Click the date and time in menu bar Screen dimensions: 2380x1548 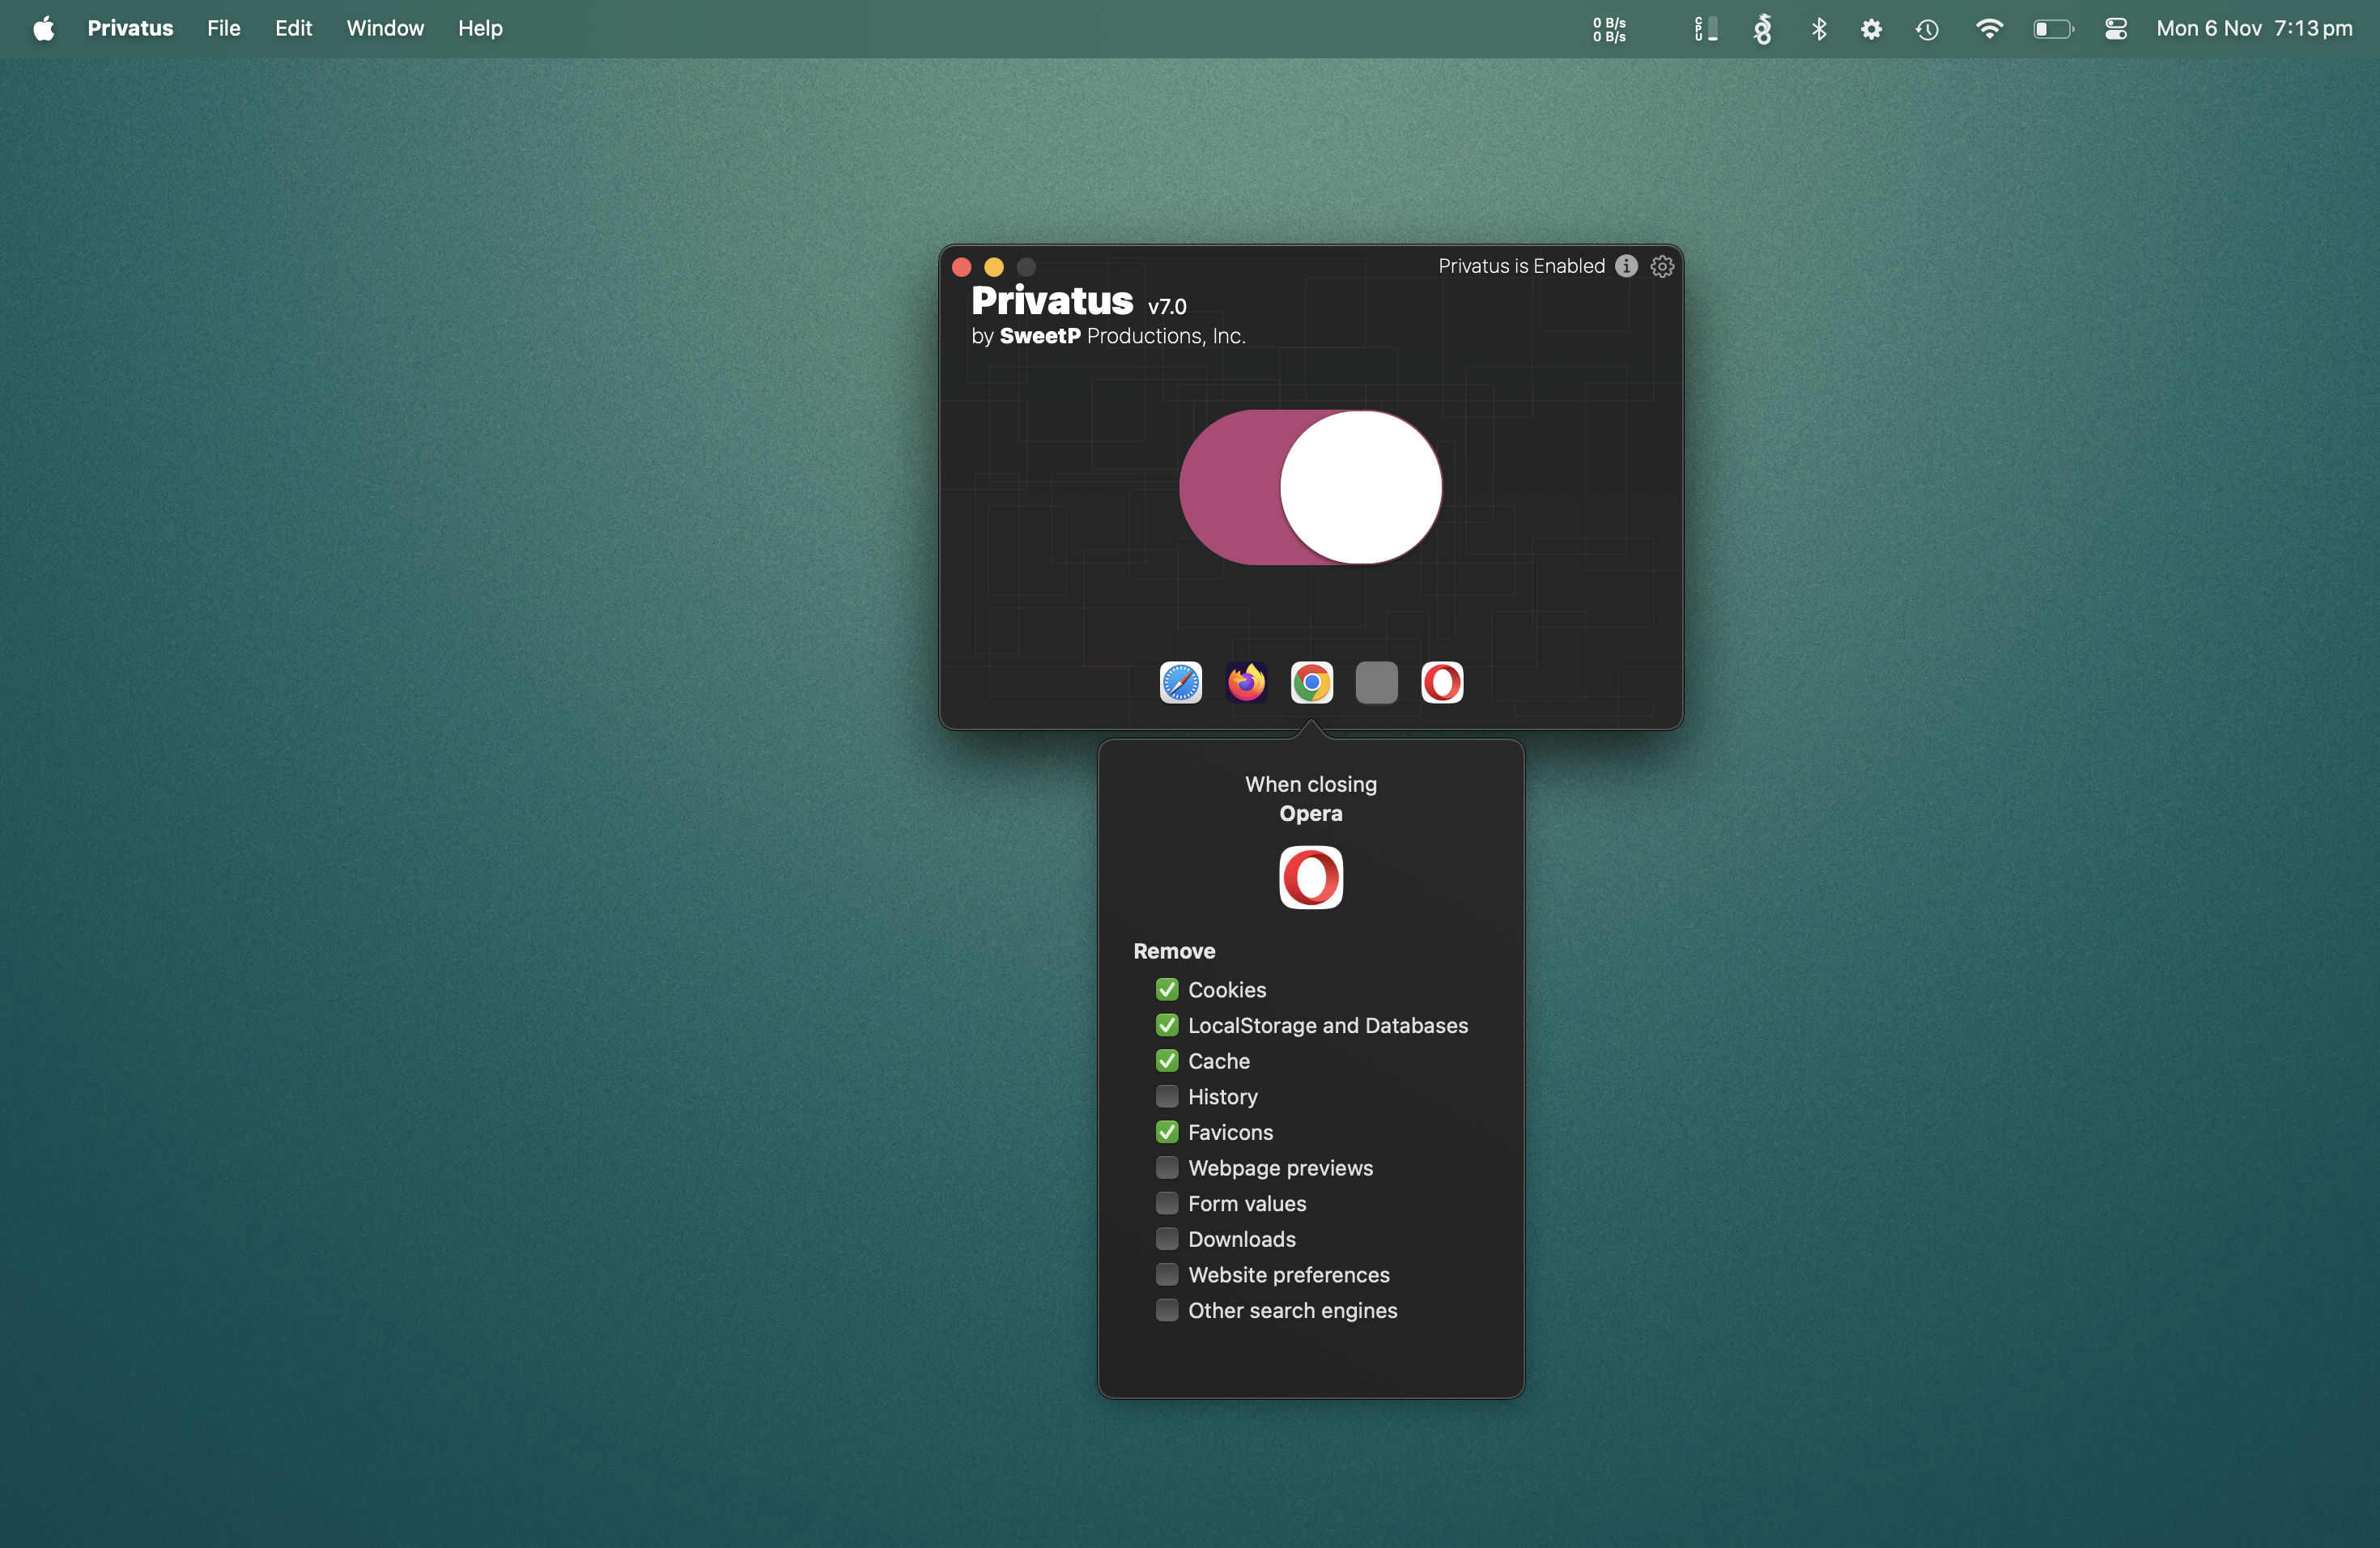[x=2254, y=28]
